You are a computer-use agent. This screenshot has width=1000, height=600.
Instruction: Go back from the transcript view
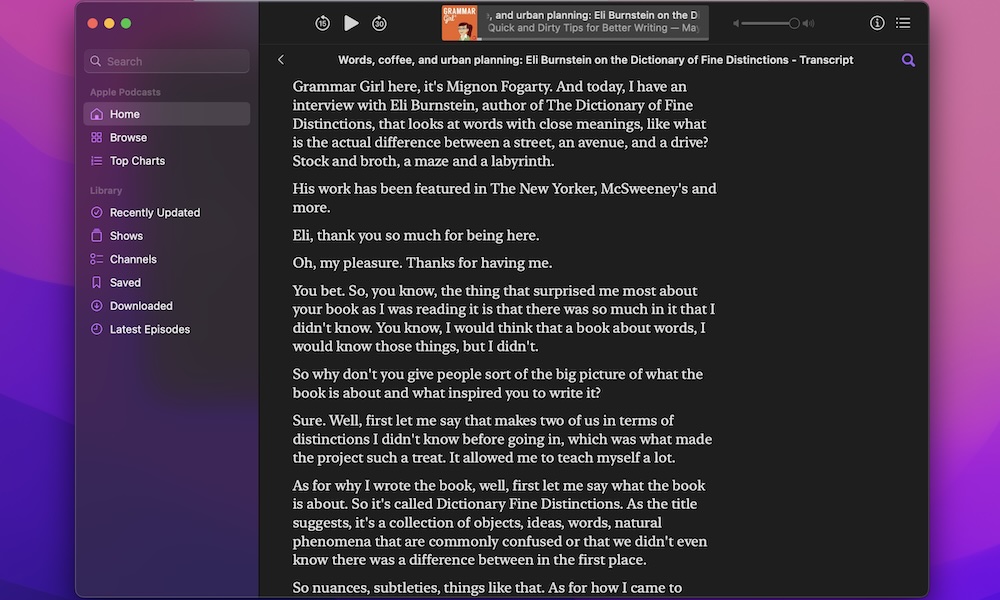pyautogui.click(x=281, y=59)
